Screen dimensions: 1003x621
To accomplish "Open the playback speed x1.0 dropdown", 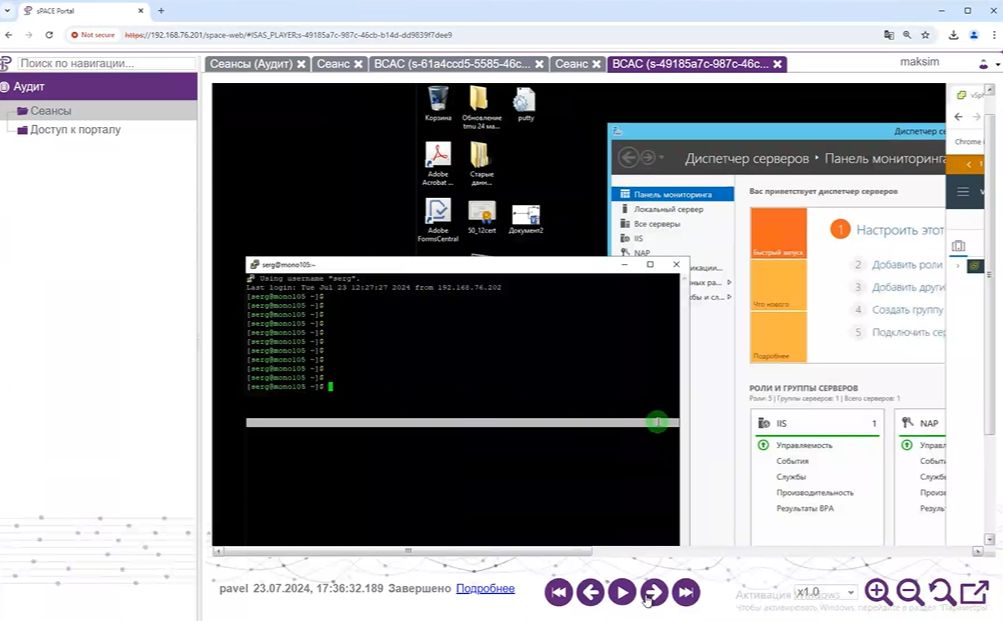I will pos(826,592).
